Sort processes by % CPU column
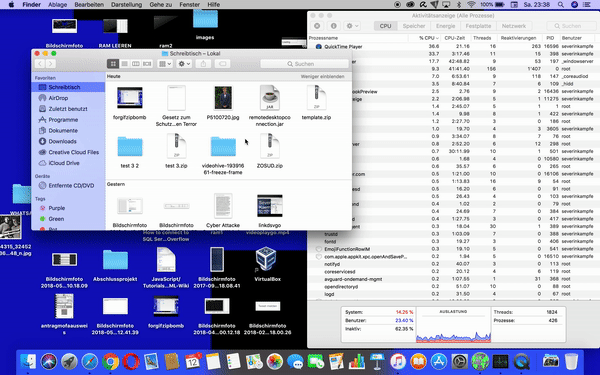Image resolution: width=600 pixels, height=375 pixels. [x=424, y=38]
